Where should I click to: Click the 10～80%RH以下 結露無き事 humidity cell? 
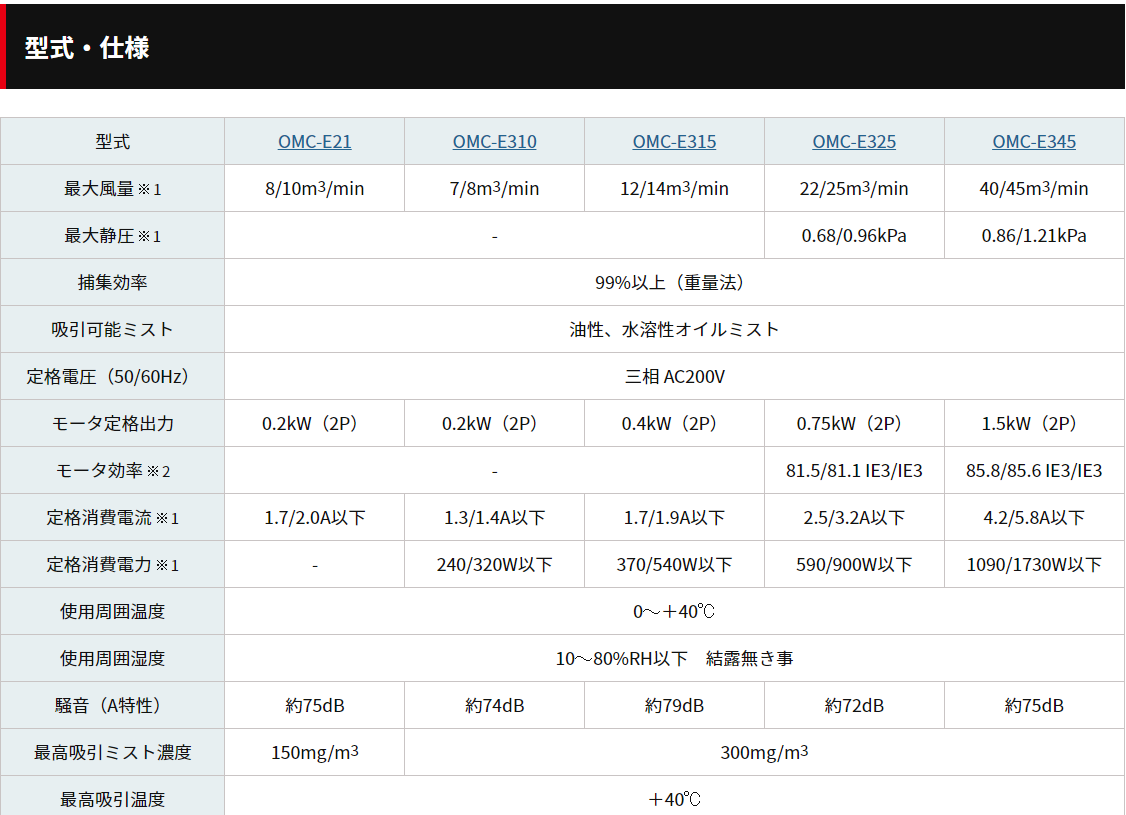point(674,658)
